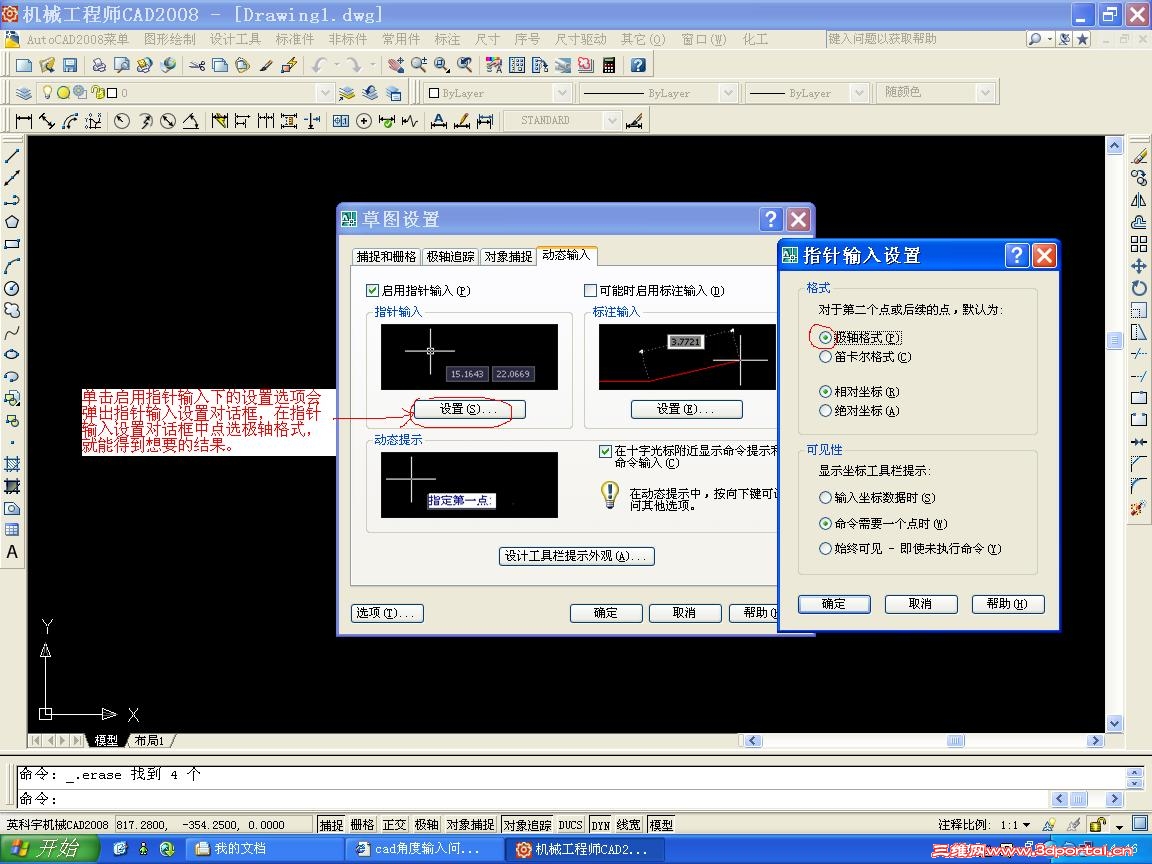Image resolution: width=1152 pixels, height=864 pixels.
Task: Select the Hatch tool
Action: pyautogui.click(x=12, y=464)
